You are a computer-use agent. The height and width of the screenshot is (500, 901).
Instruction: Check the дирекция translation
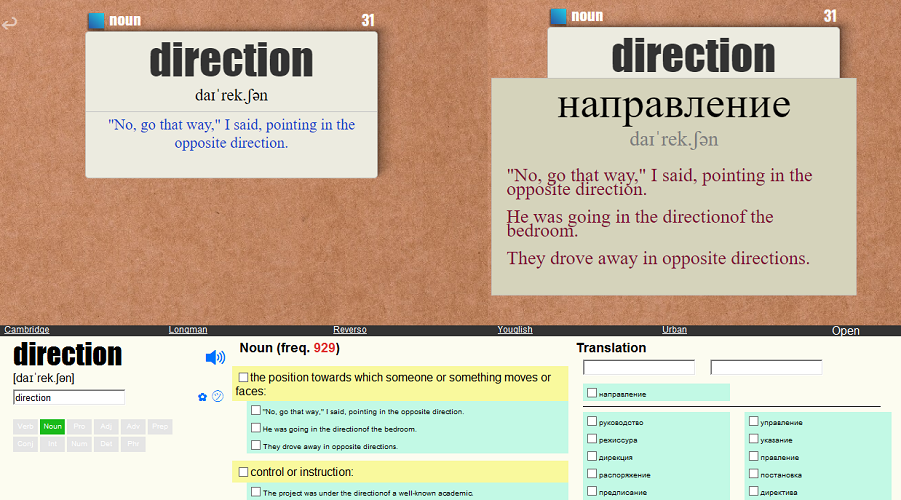tap(592, 456)
